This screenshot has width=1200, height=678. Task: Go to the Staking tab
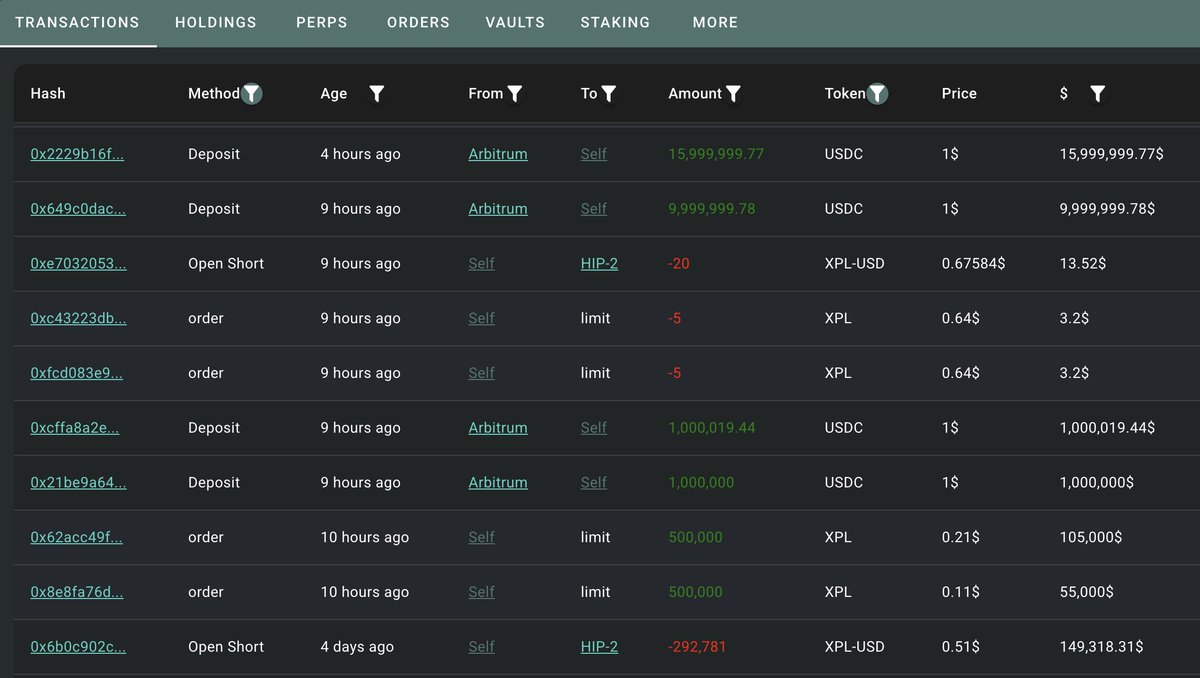click(x=615, y=22)
